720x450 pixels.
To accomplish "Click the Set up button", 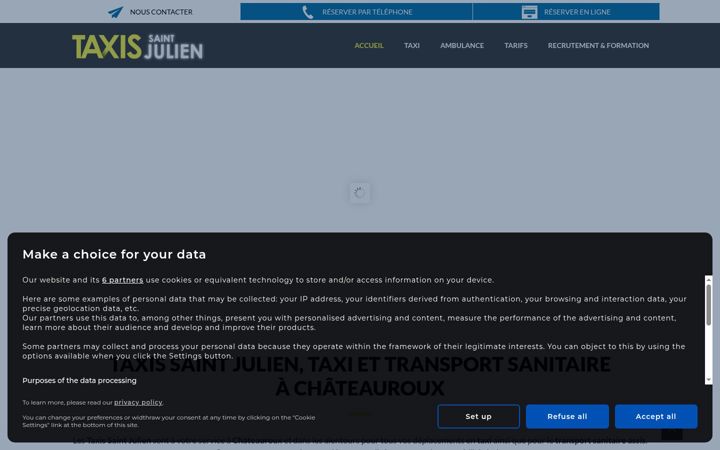I will point(478,416).
